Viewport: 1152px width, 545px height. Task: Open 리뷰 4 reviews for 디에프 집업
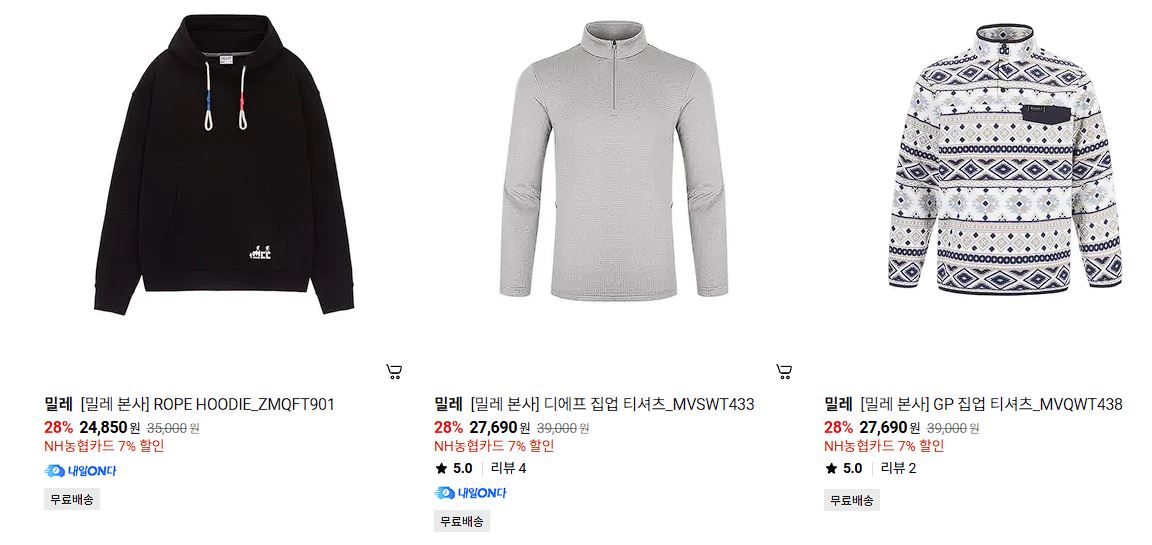(x=508, y=469)
